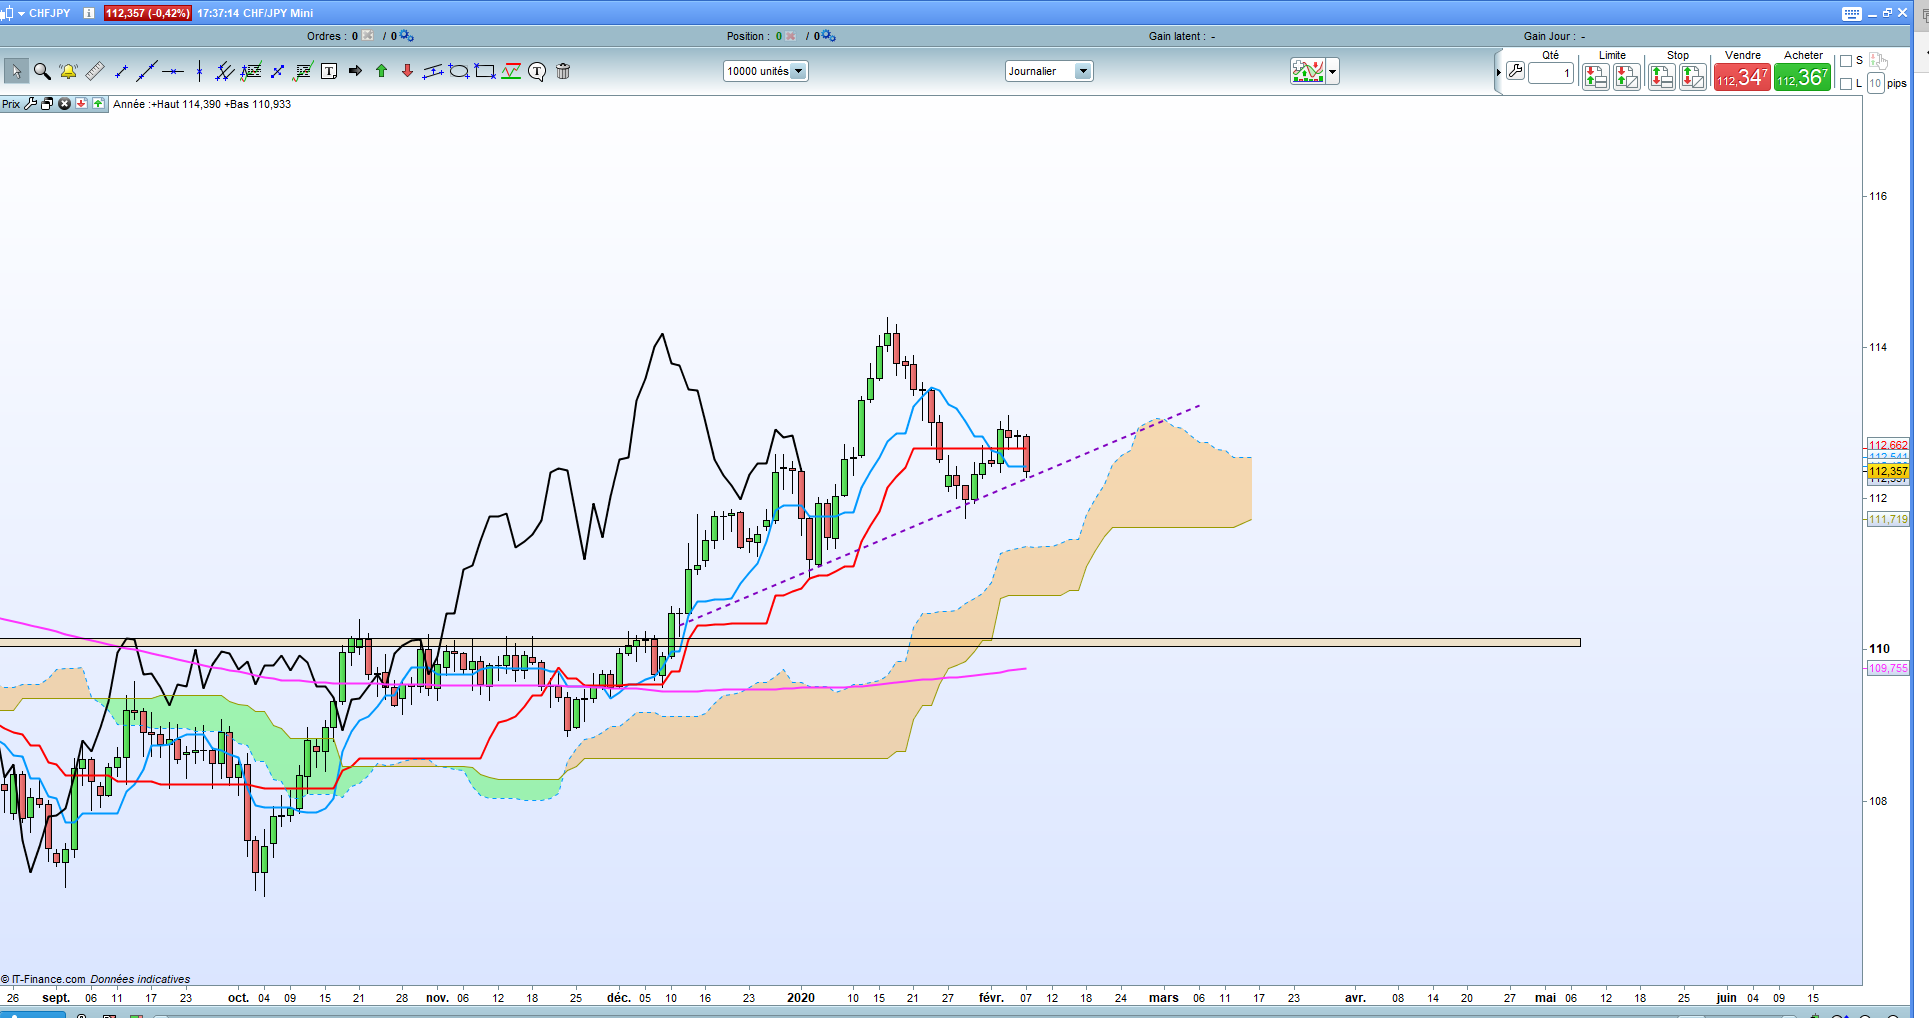Select the ruler measurement tool
Viewport: 1929px width, 1018px height.
pyautogui.click(x=95, y=71)
